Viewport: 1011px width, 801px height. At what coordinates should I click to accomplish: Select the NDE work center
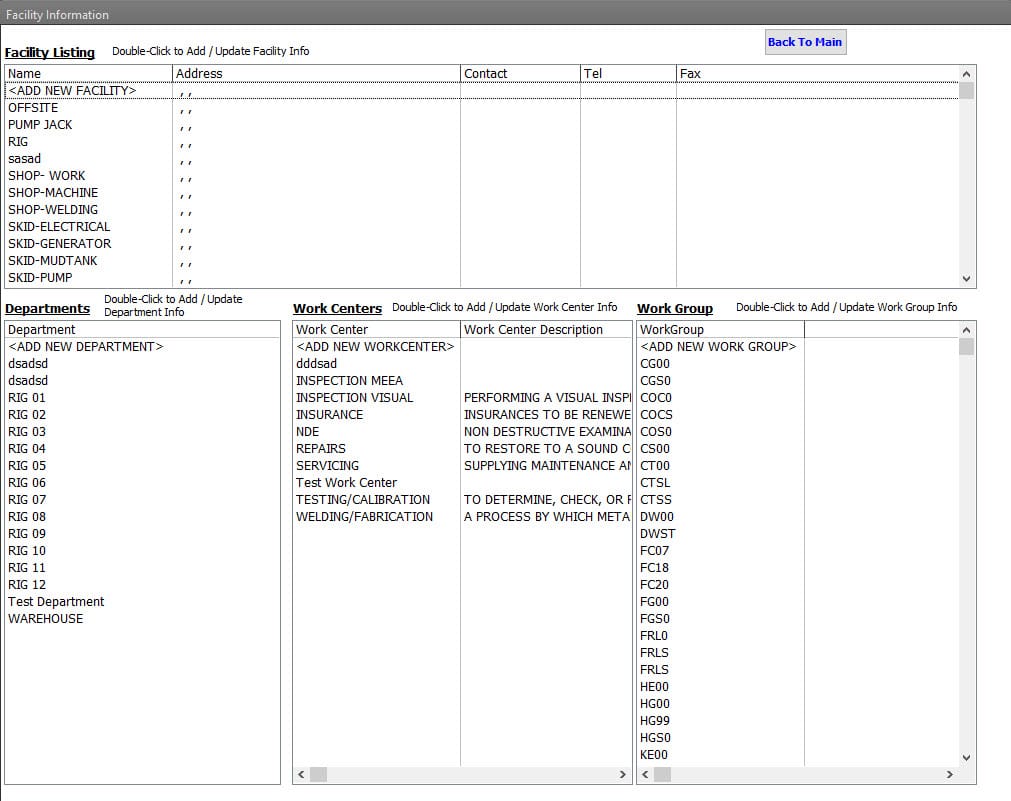[x=462, y=432]
